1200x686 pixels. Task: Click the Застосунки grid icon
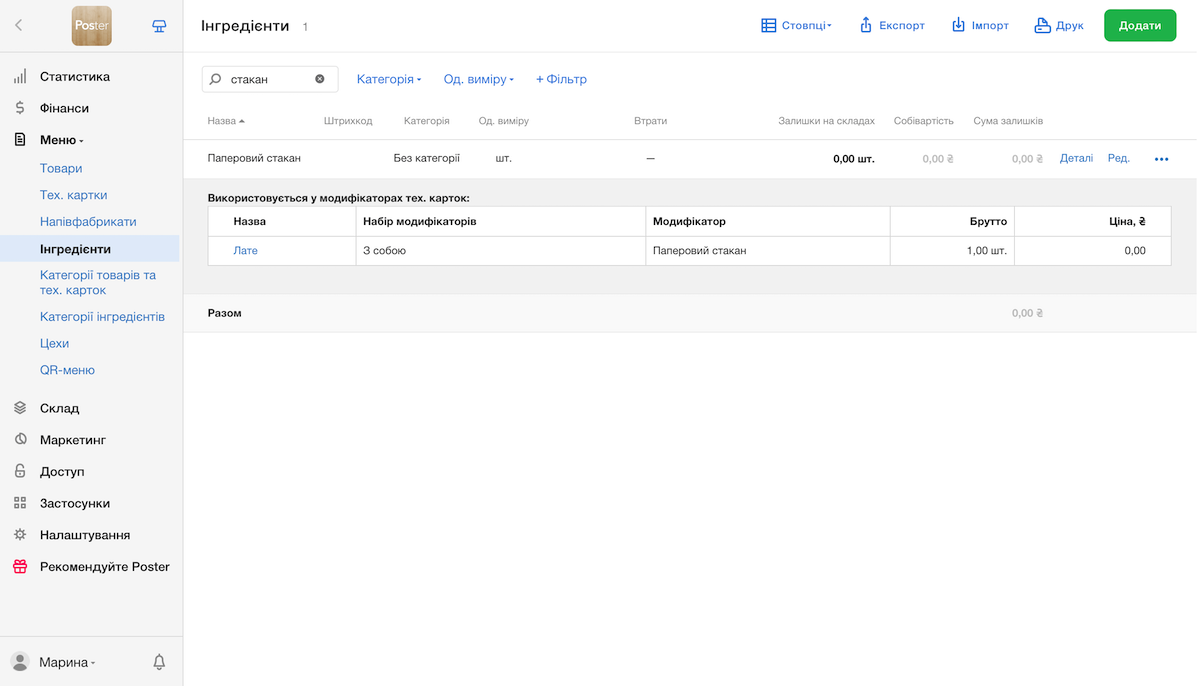[20, 503]
